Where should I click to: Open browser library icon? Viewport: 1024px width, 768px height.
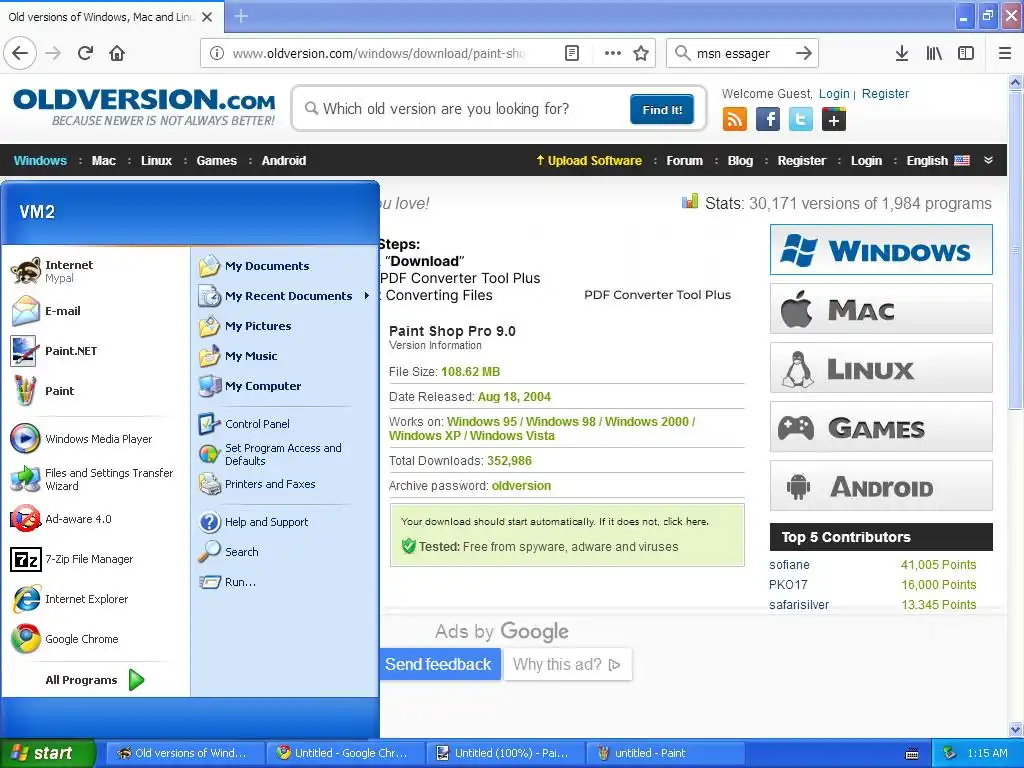934,53
